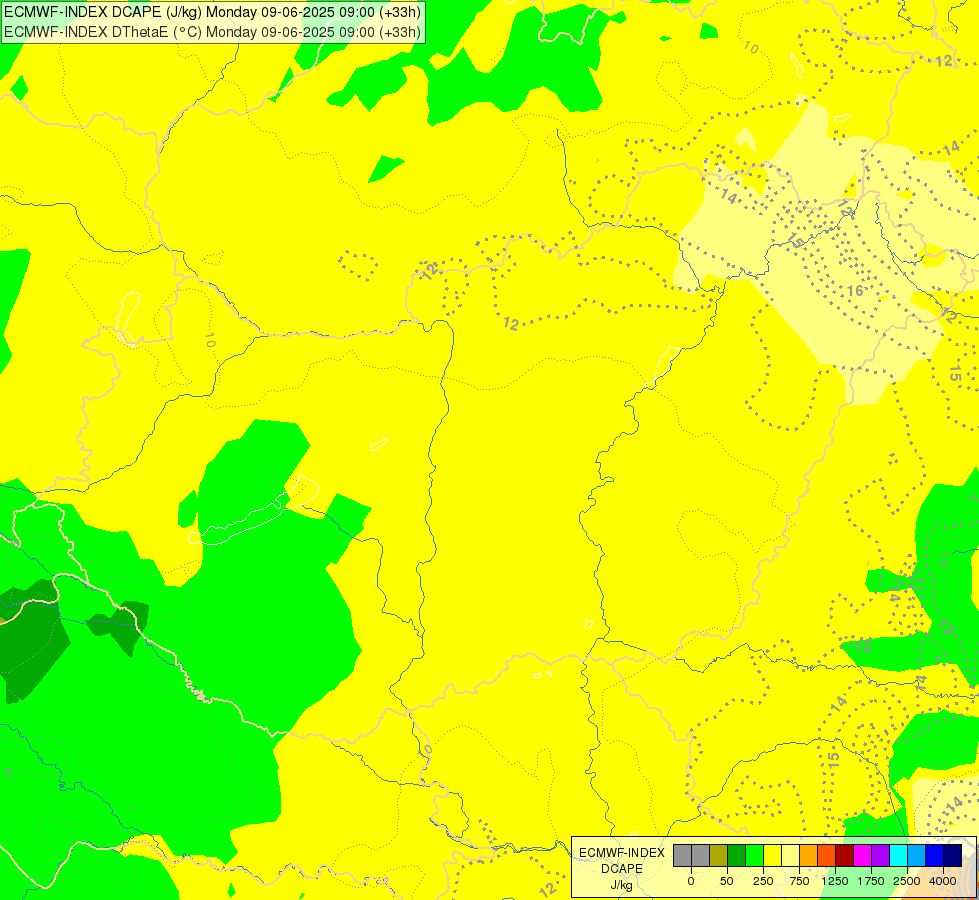979x900 pixels.
Task: Click the J/kg unit label in the legend
Action: click(x=622, y=886)
